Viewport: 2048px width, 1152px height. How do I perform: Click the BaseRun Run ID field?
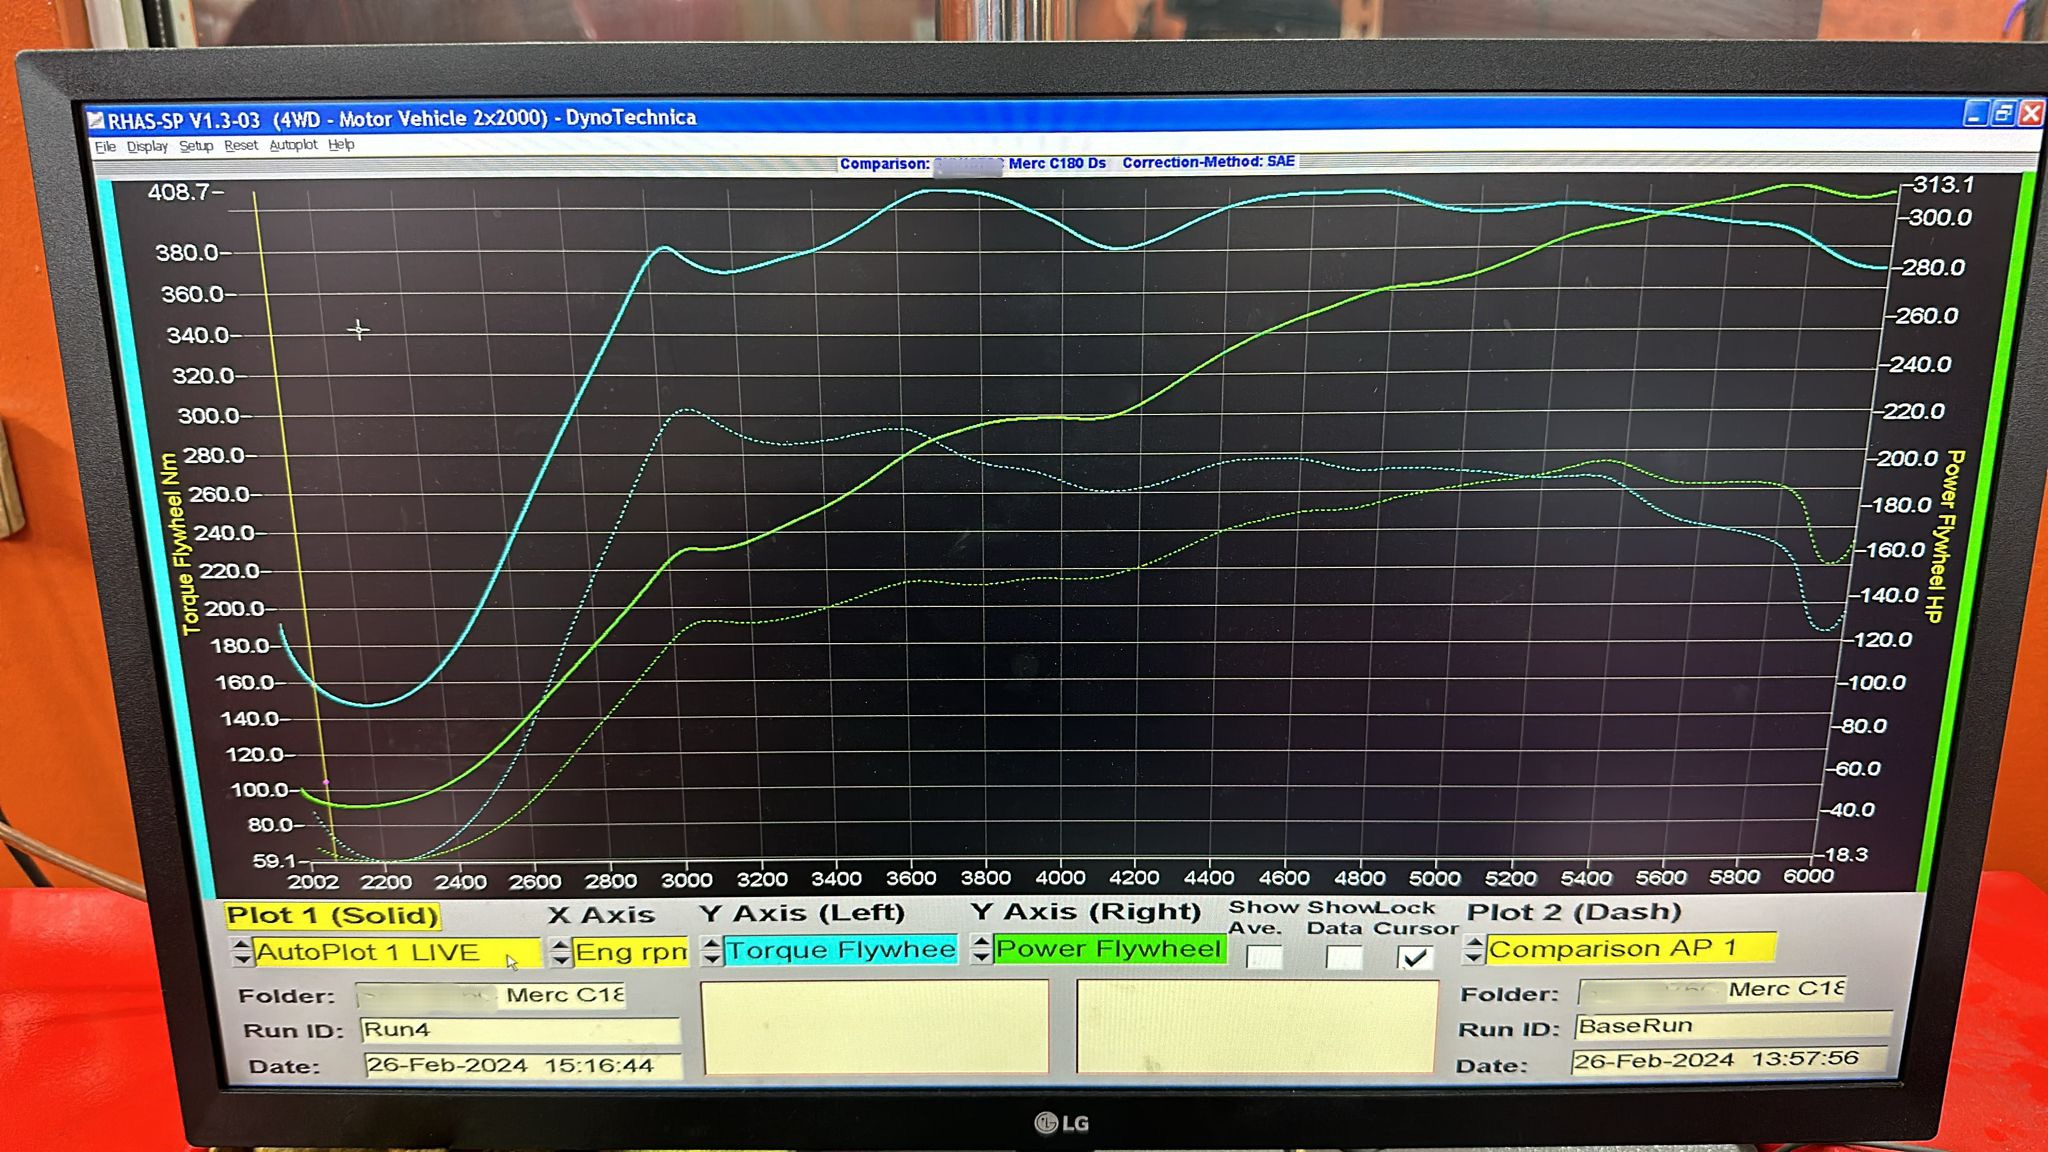[x=1732, y=1025]
